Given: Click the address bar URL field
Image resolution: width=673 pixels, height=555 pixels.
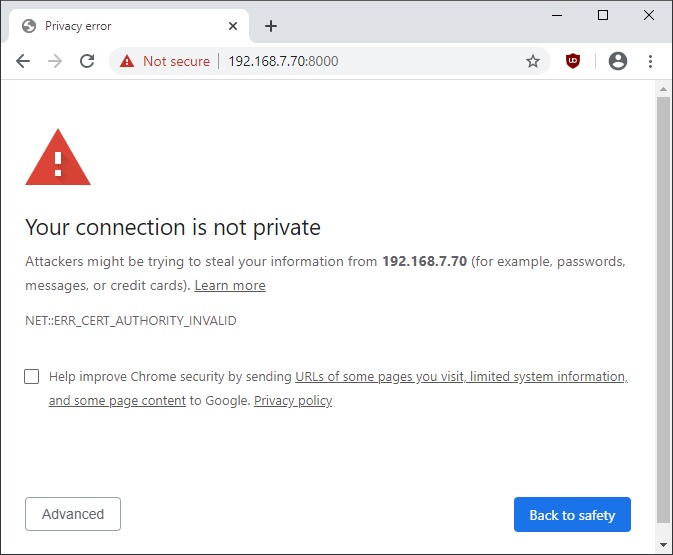Looking at the screenshot, I should pos(380,61).
